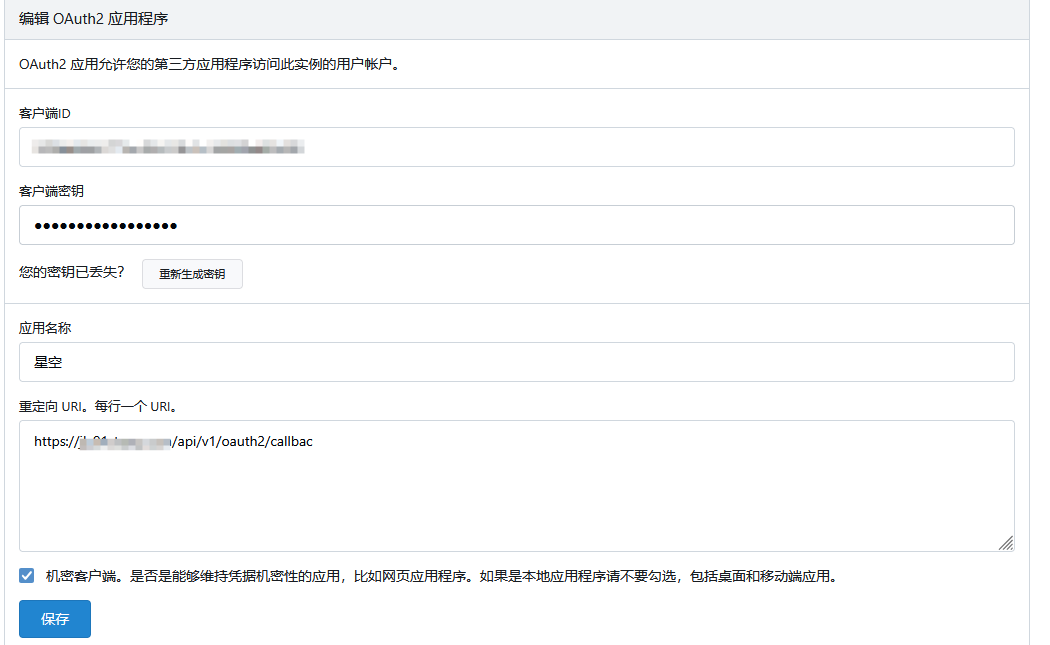Click the 客户端ID label
This screenshot has width=1050, height=645.
coord(45,113)
